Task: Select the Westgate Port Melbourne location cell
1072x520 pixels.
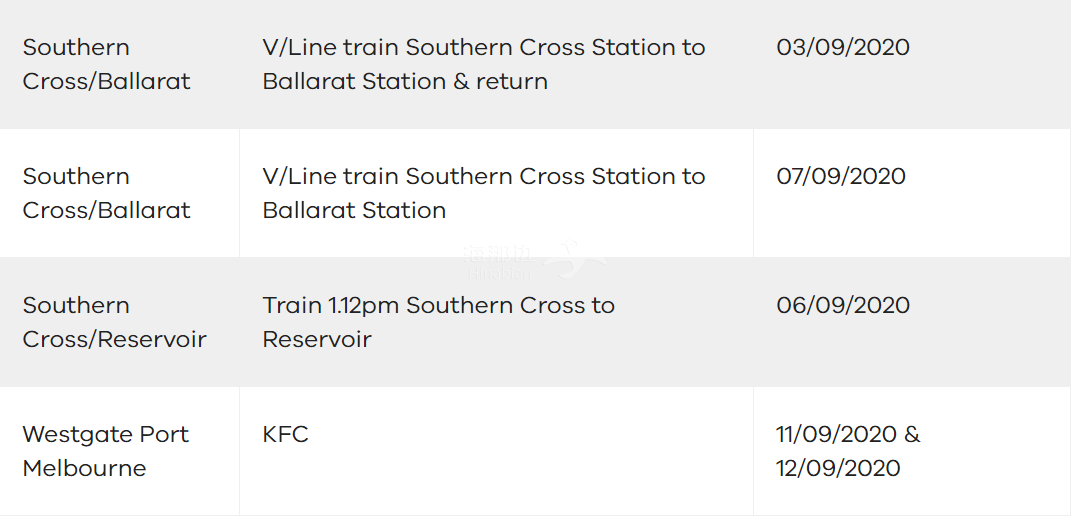Action: pos(120,451)
